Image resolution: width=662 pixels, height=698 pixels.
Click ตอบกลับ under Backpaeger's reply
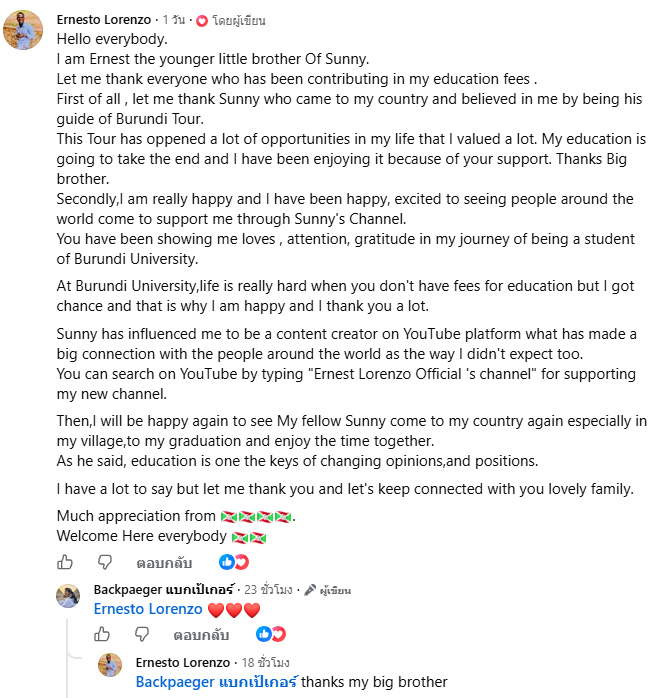tap(201, 635)
